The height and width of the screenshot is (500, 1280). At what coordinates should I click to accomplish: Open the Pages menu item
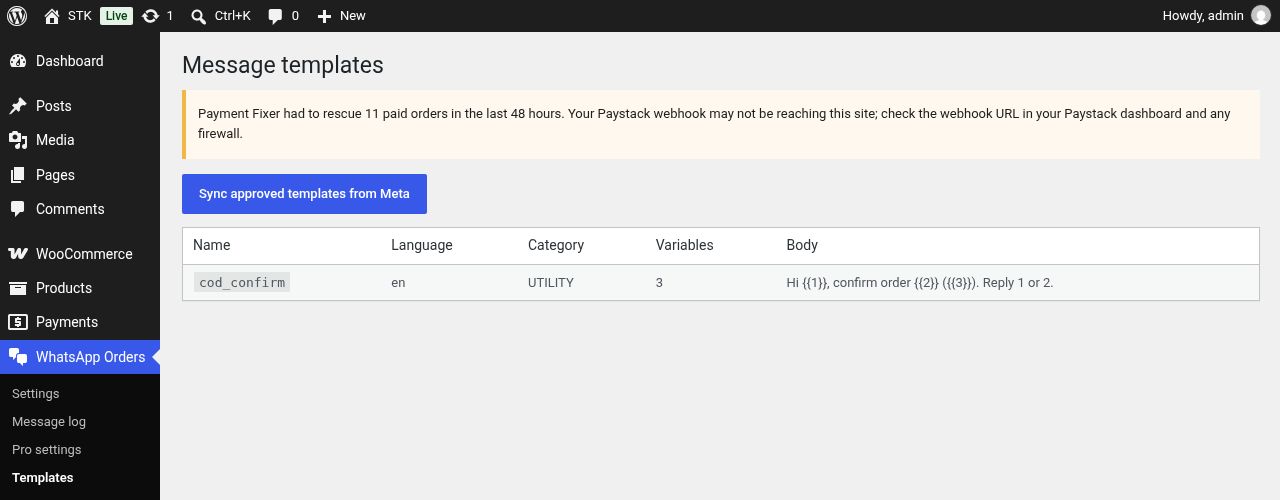[x=80, y=175]
